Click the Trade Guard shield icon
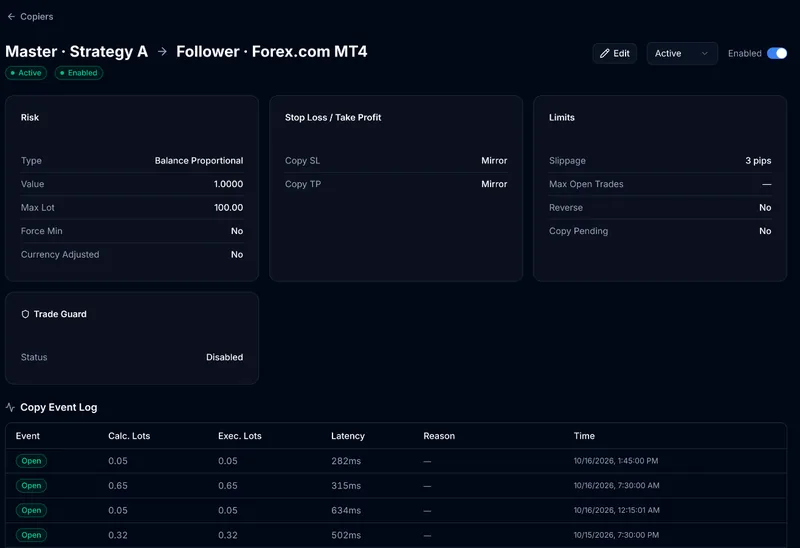The width and height of the screenshot is (800, 548). (x=25, y=314)
